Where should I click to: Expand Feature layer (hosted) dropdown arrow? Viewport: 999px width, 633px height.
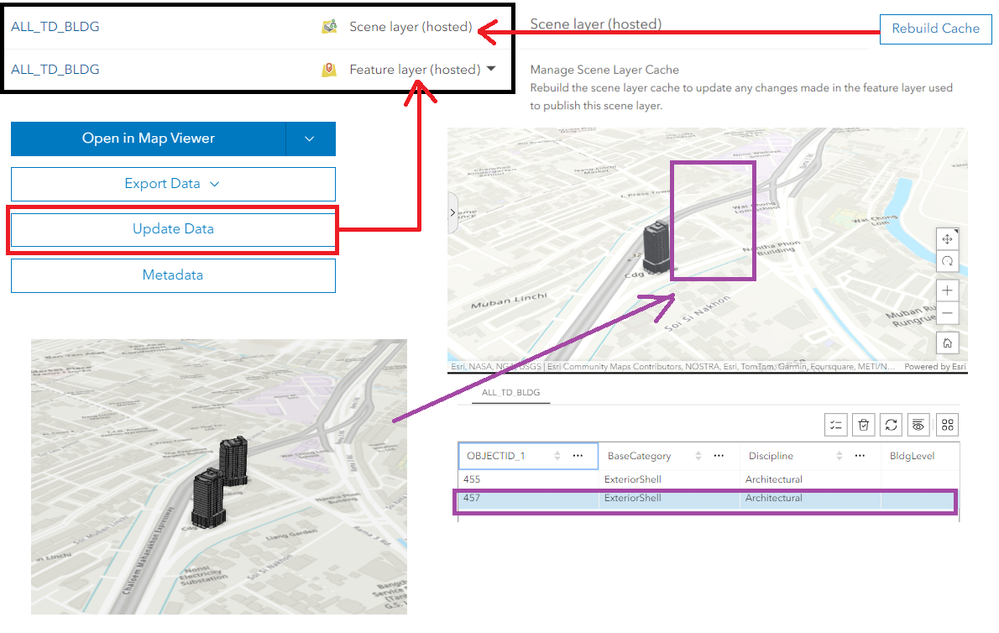click(491, 69)
